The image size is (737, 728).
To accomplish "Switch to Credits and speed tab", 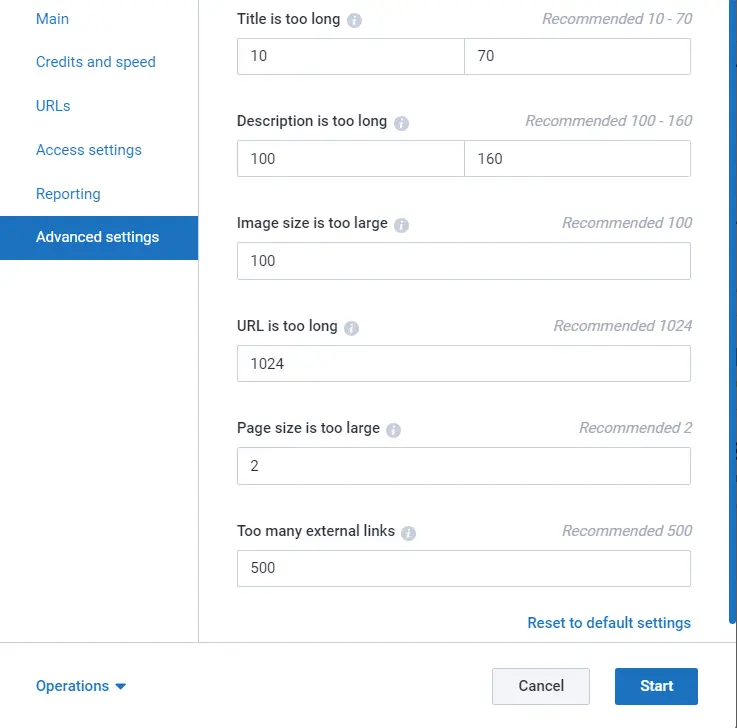I will coord(95,62).
